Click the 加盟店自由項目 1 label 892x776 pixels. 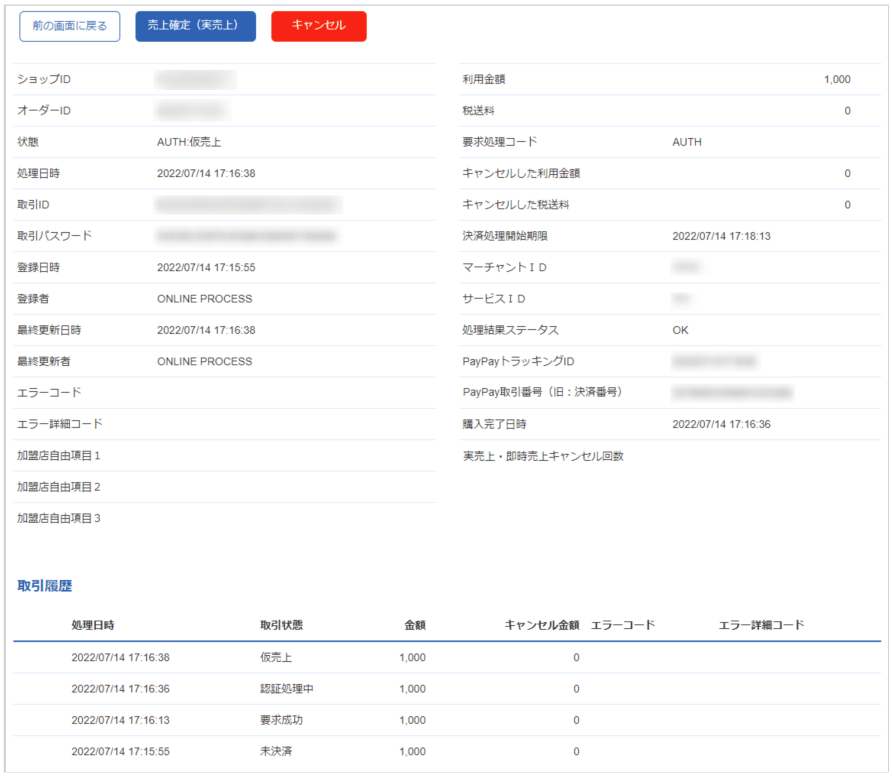59,456
